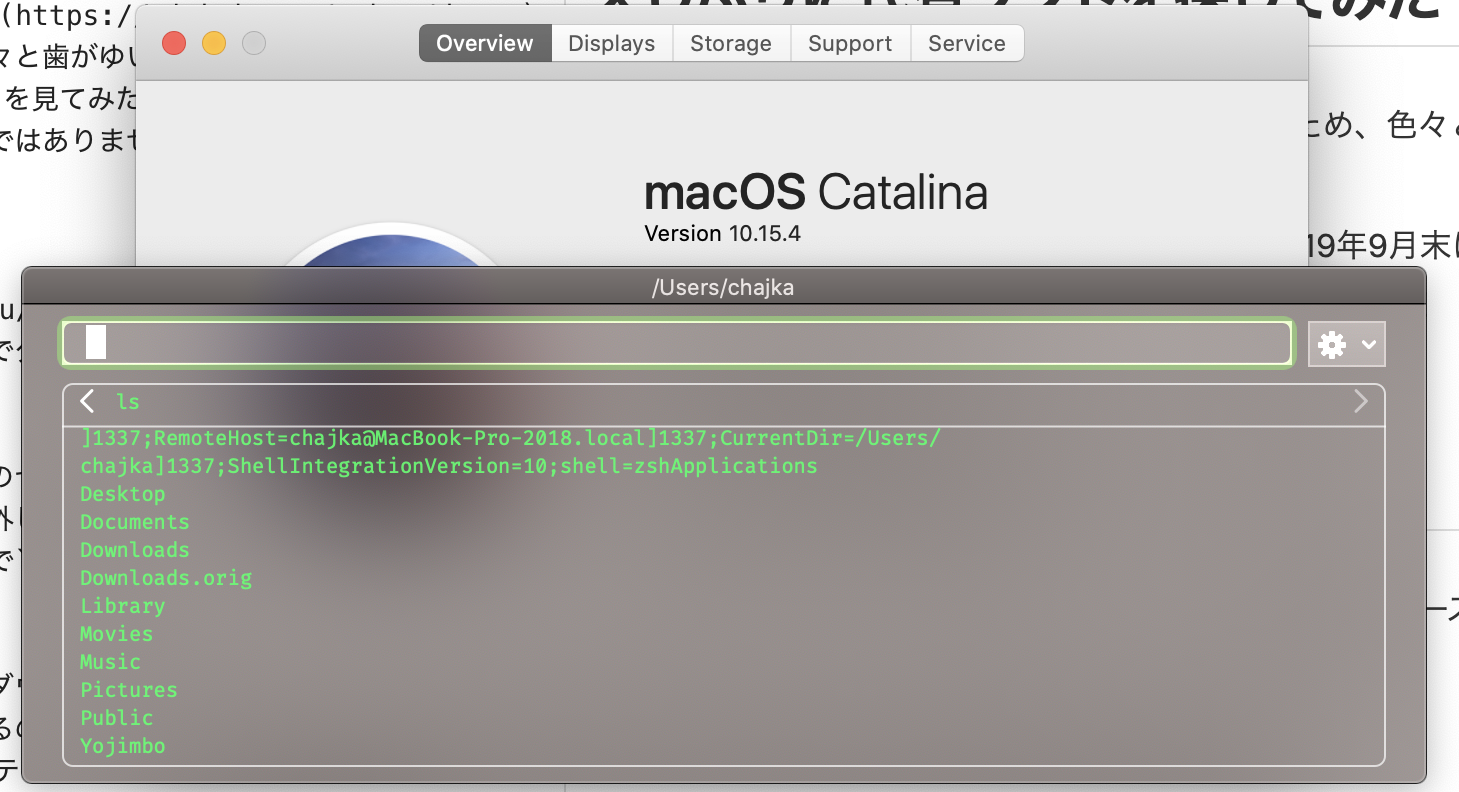Click the macOS Catalina title

tap(816, 192)
